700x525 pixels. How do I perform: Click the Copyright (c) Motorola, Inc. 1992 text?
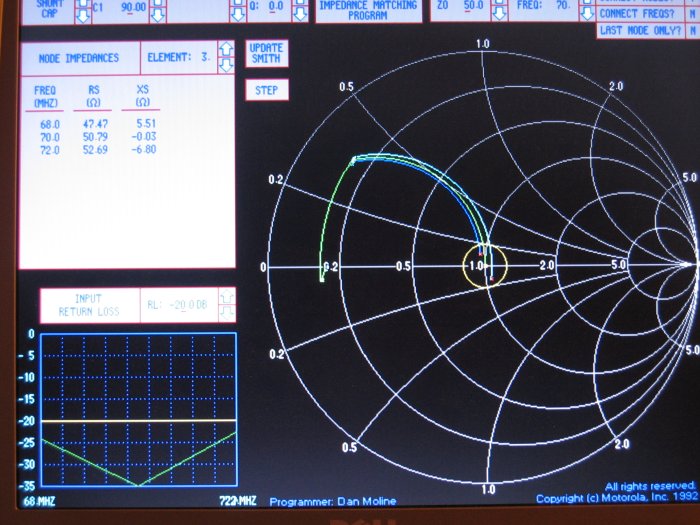pos(617,497)
